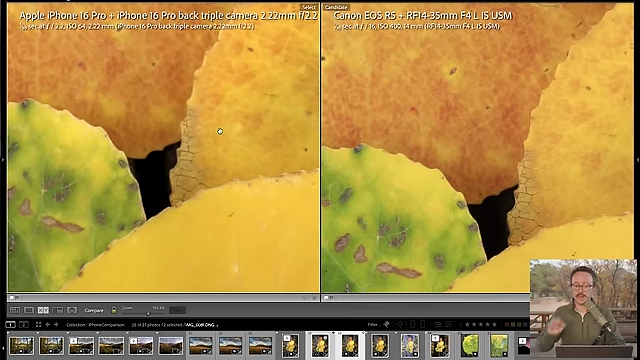Screen dimensions: 640x360
Task: Go back with the left arrow
Action: pos(48,324)
